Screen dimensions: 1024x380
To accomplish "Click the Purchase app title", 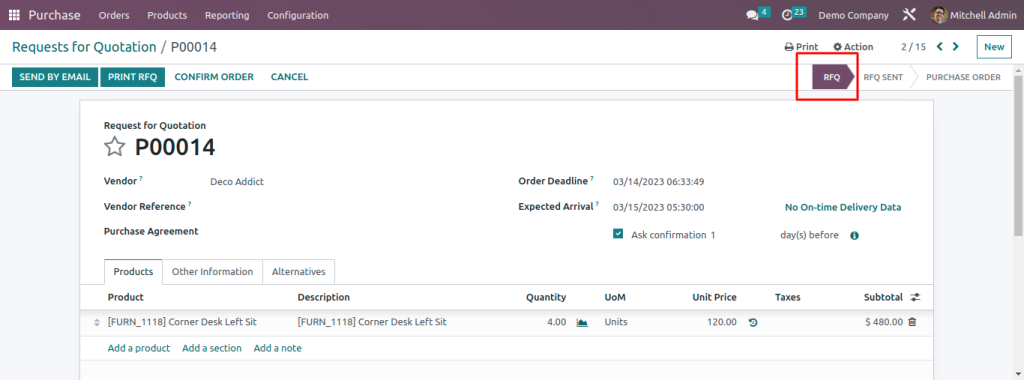I will coord(54,15).
